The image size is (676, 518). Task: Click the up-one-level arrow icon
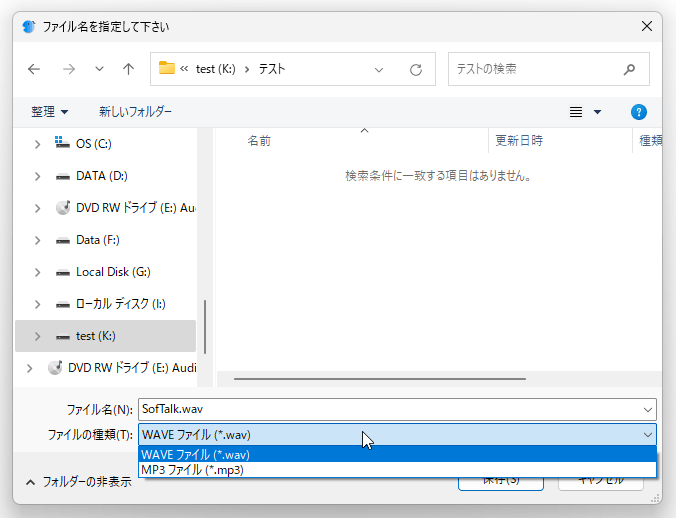128,69
